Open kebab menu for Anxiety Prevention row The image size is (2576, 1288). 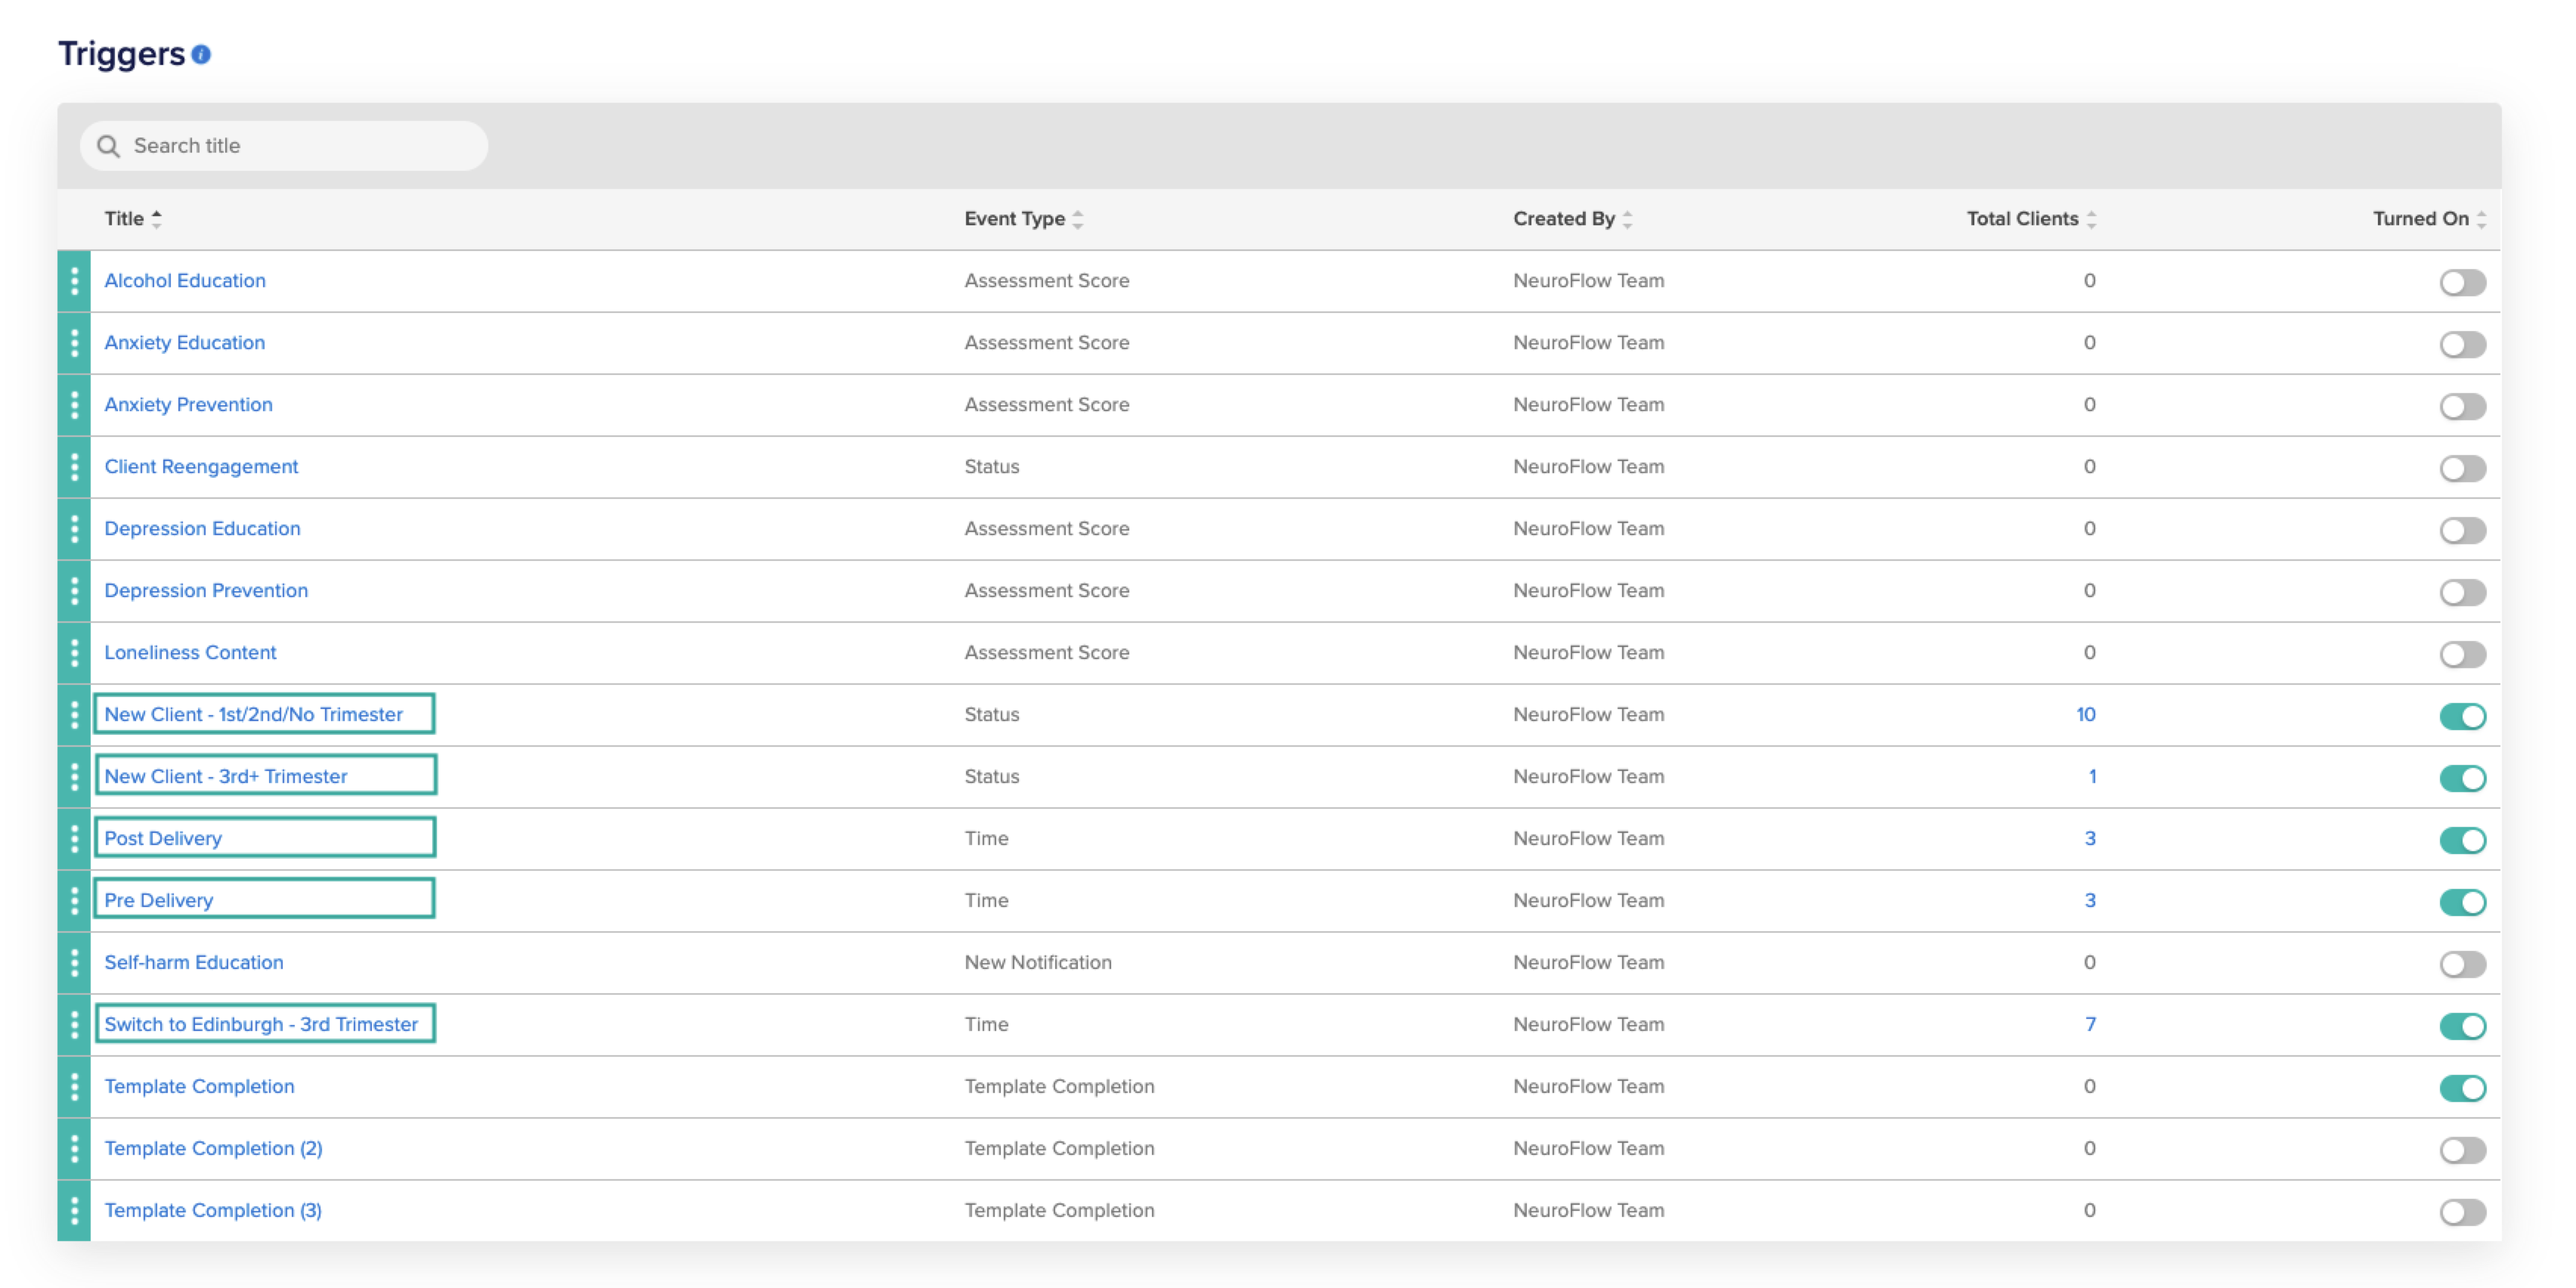pyautogui.click(x=75, y=405)
